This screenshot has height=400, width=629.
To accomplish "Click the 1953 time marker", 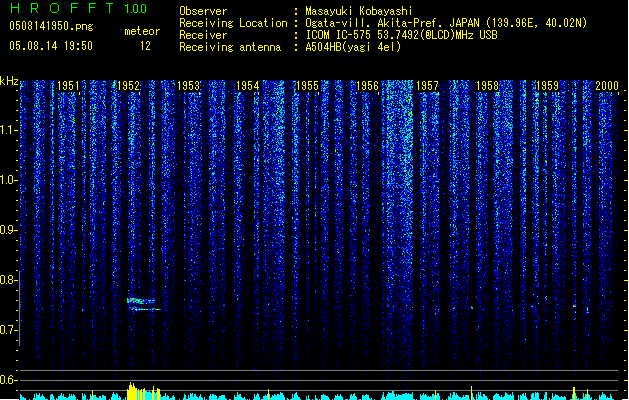I will click(x=188, y=86).
